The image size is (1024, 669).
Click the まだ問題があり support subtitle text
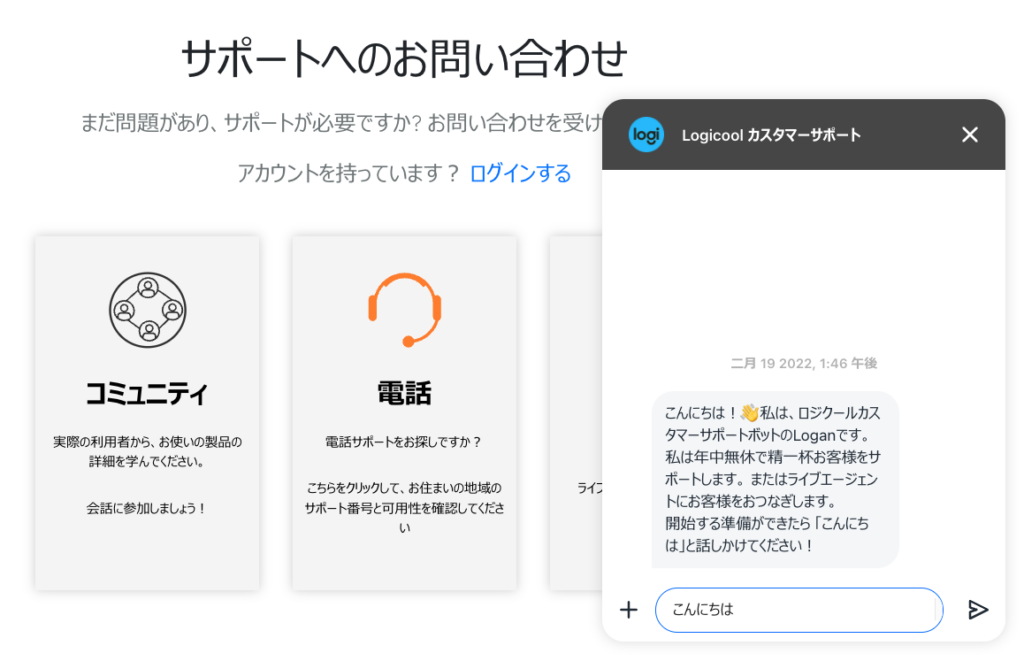(x=341, y=122)
